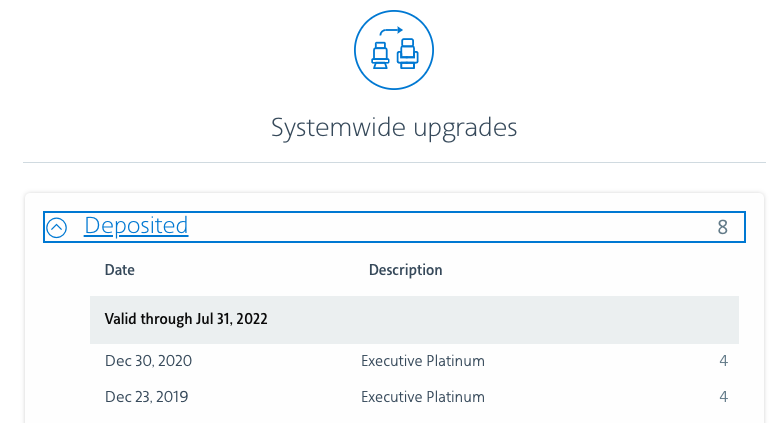The height and width of the screenshot is (423, 772).
Task: Select the Valid through Jul 31, 2022 row
Action: [414, 320]
